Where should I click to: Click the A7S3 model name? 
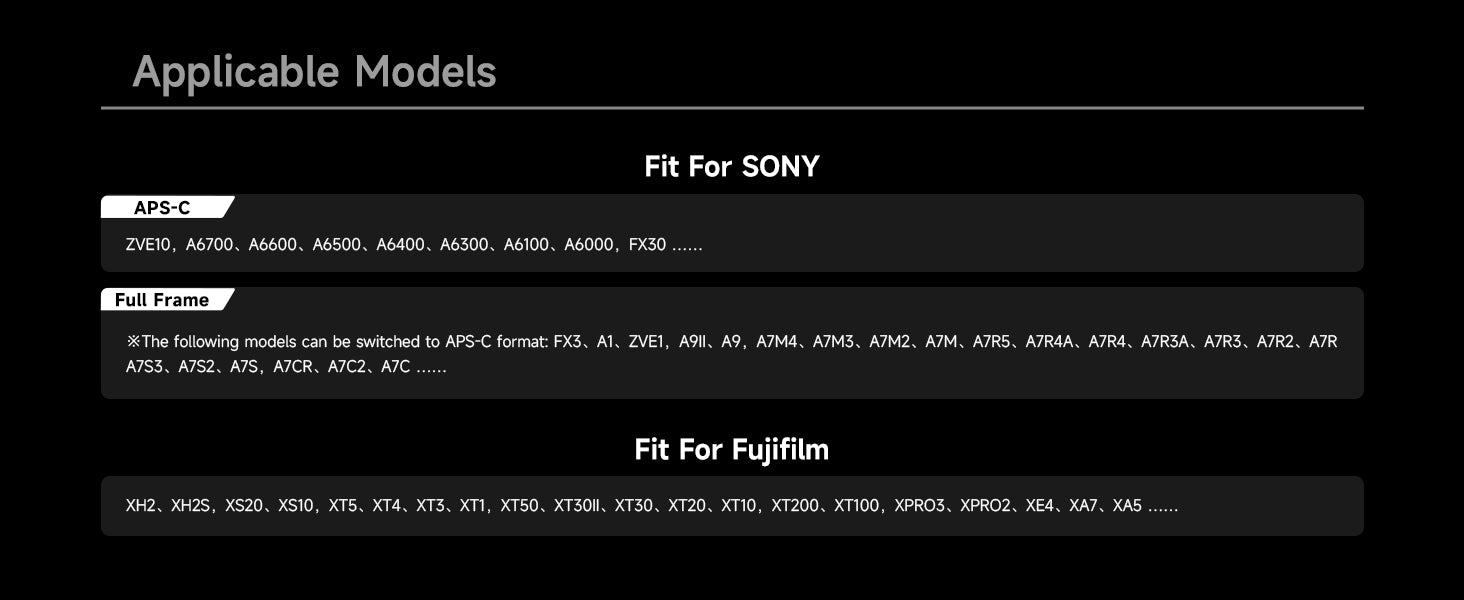[144, 367]
